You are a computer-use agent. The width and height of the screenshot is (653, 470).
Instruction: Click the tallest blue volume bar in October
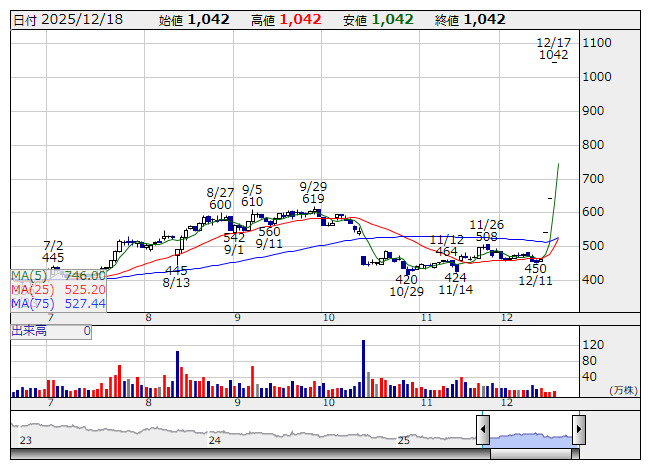(364, 368)
